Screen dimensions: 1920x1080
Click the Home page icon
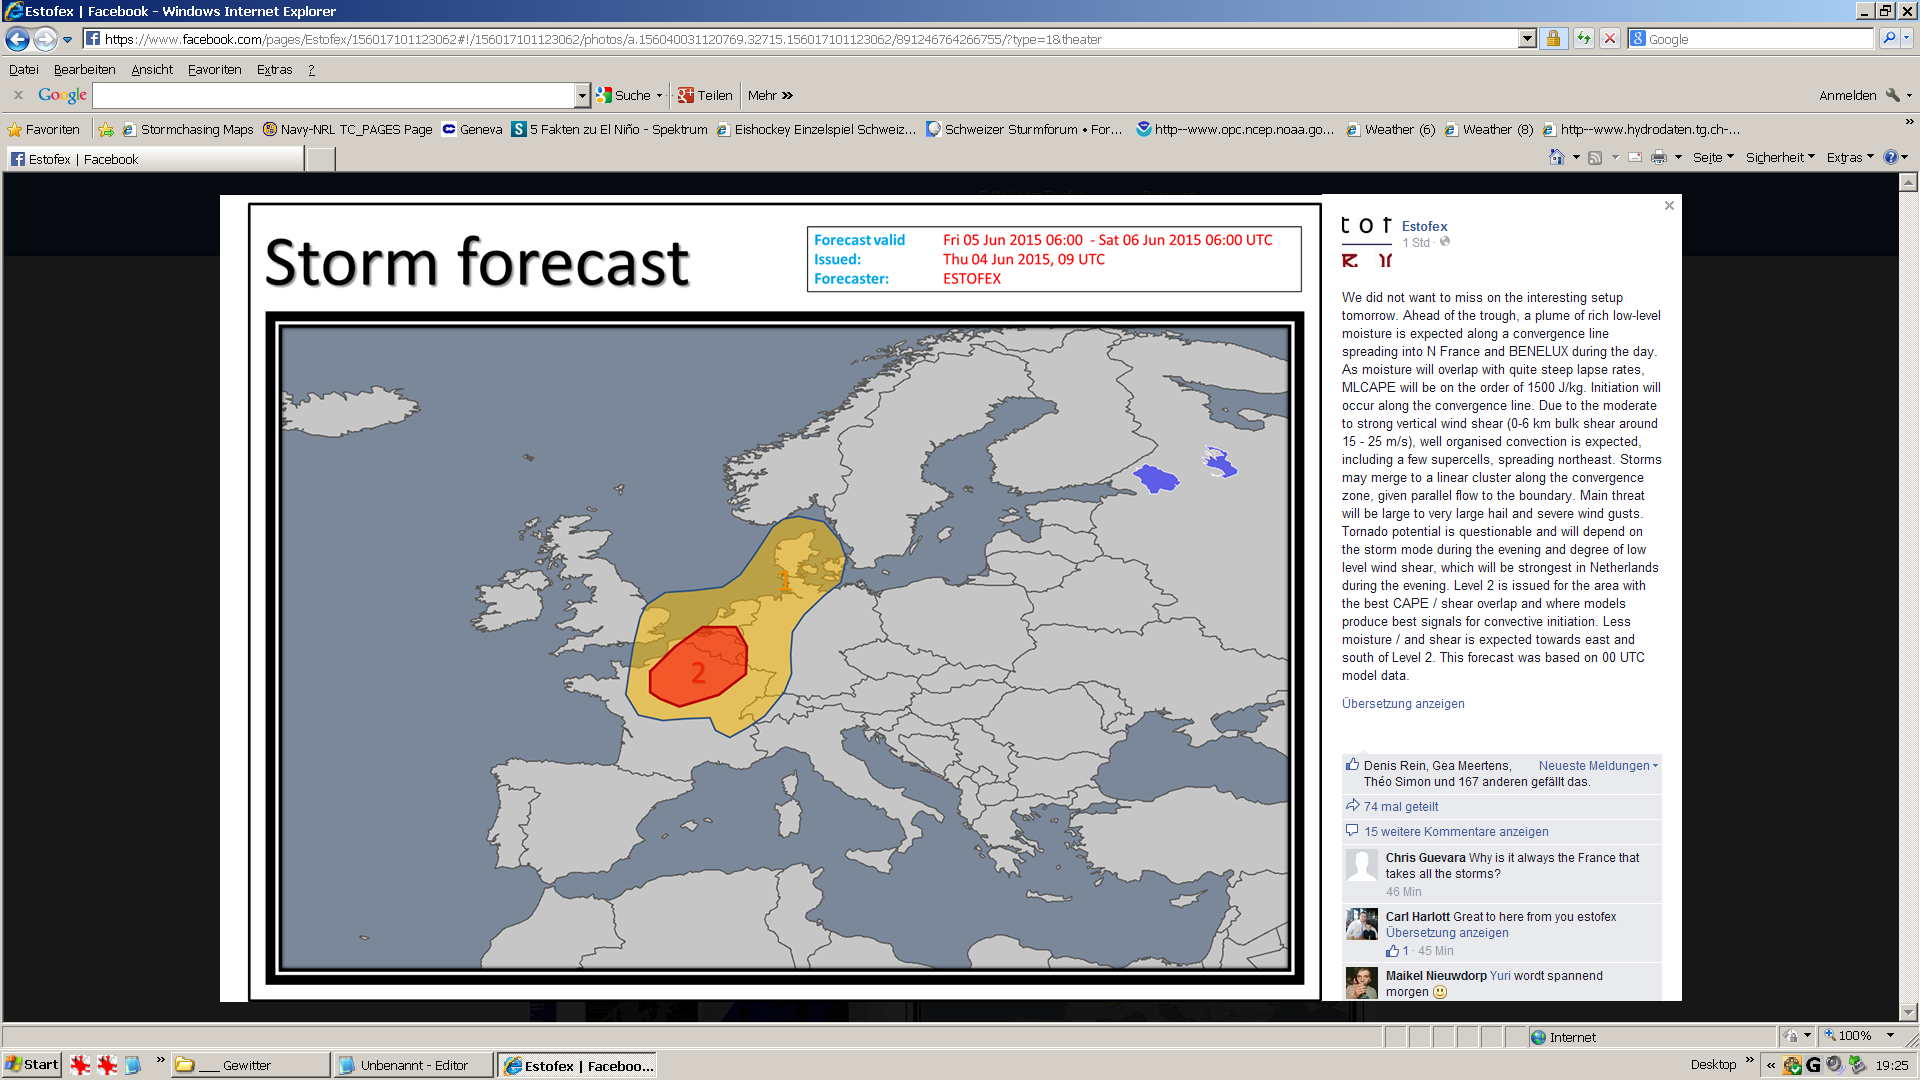[x=1556, y=157]
